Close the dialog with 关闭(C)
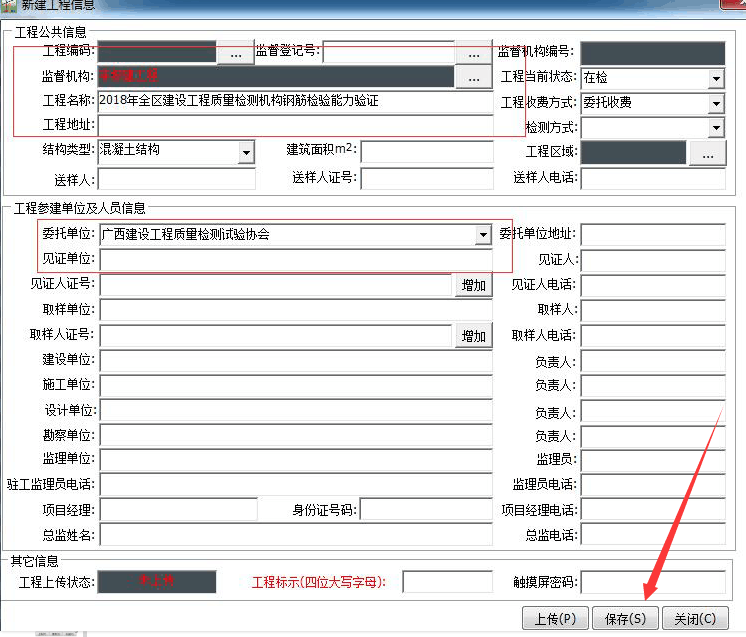 (695, 618)
